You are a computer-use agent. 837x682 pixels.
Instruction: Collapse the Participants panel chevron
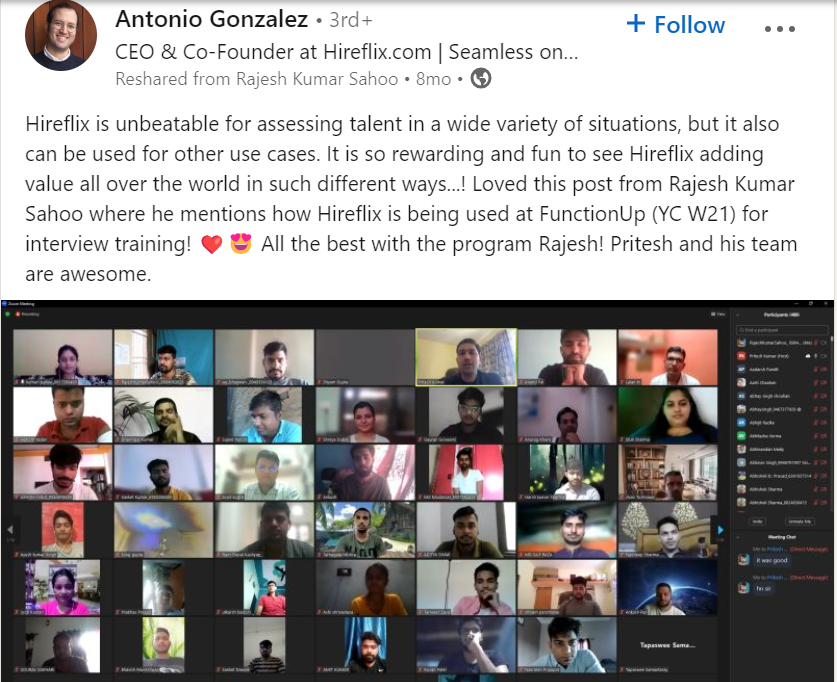tap(737, 315)
